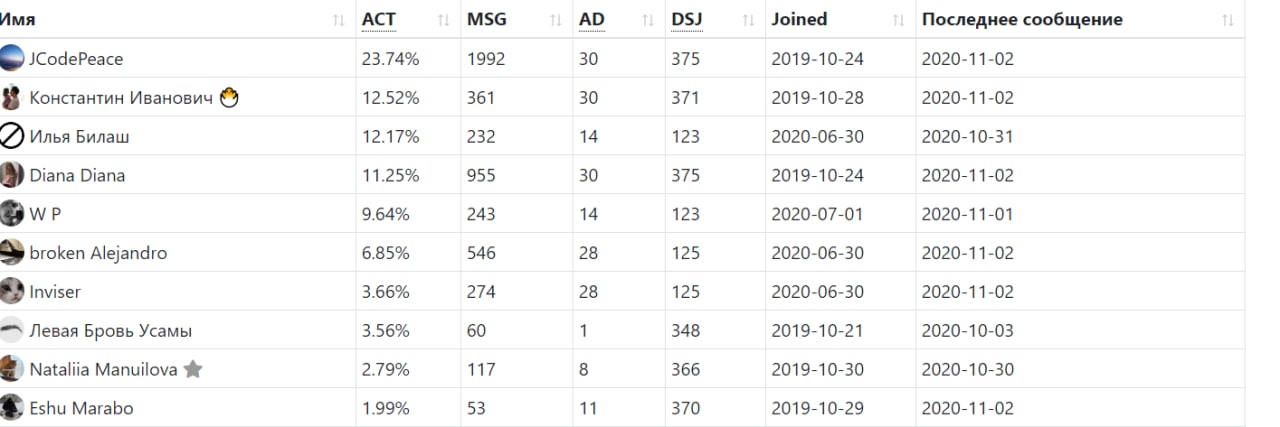This screenshot has height=427, width=1280.
Task: Sort by Последнее сообщение column arrows
Action: (1227, 20)
